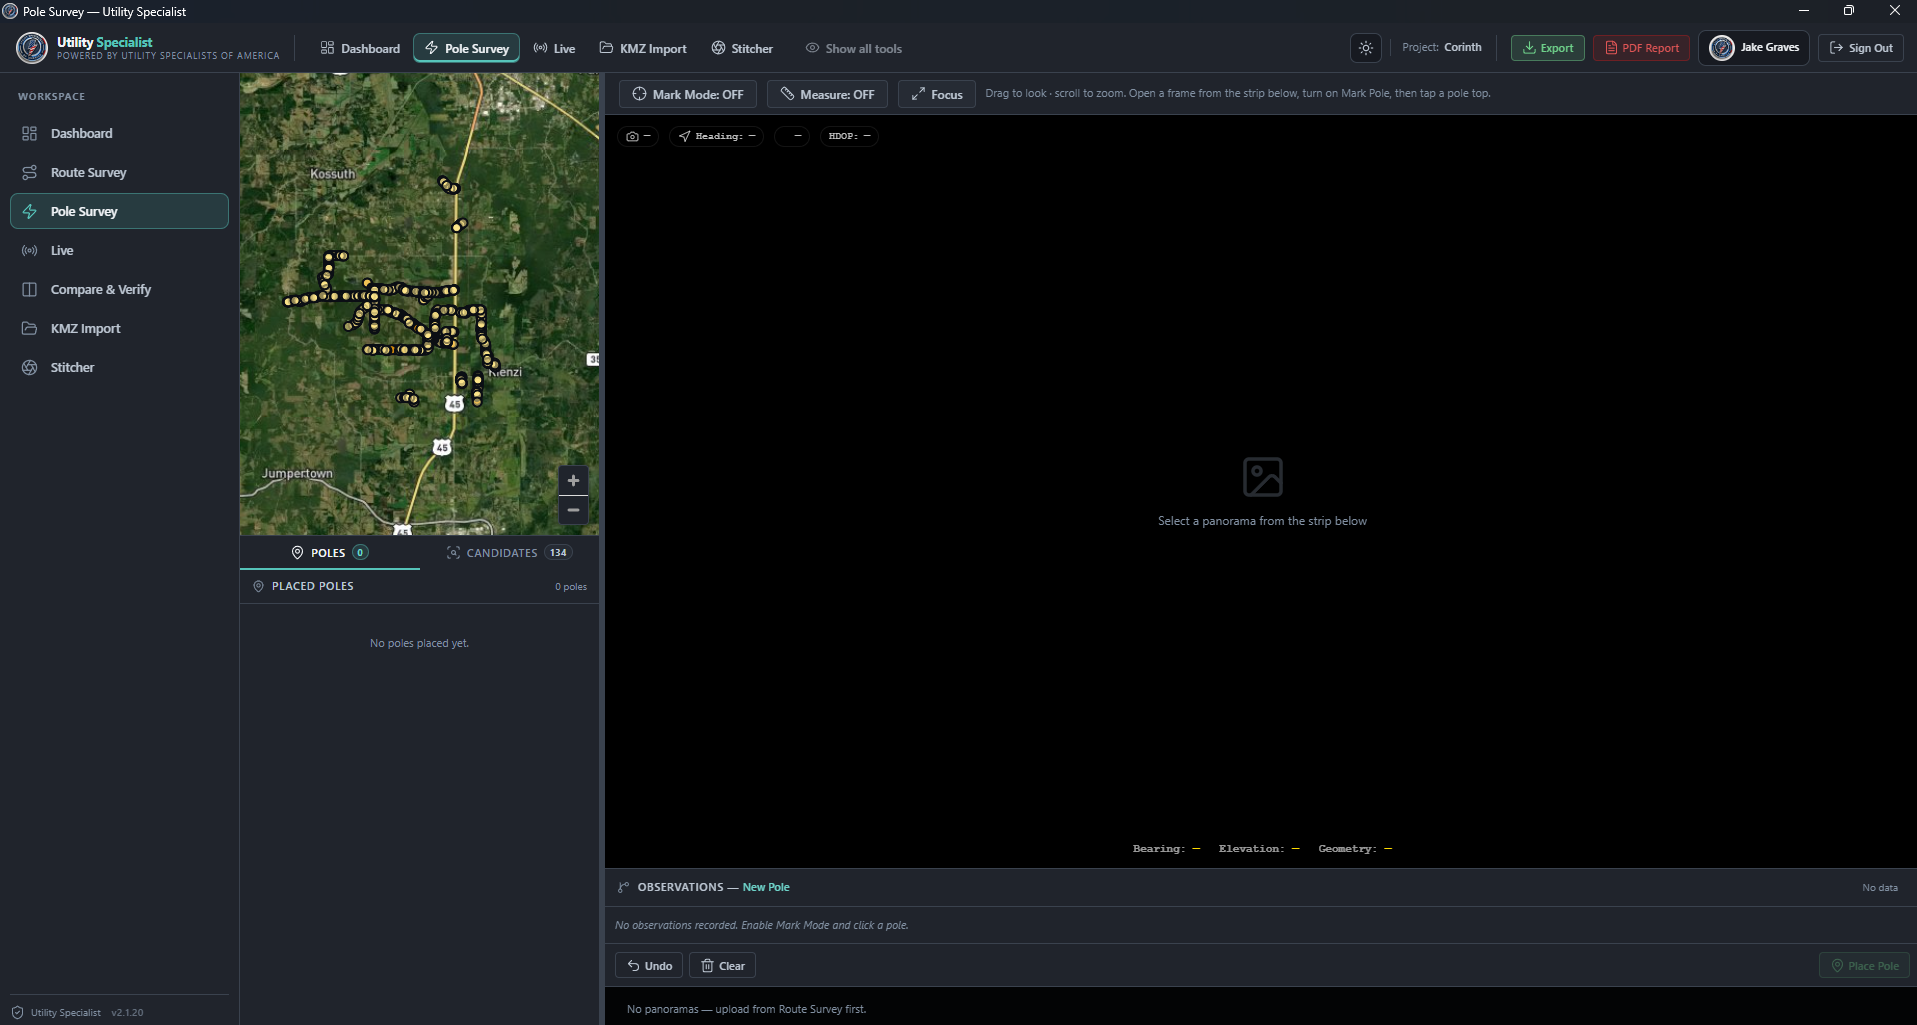The height and width of the screenshot is (1025, 1917).
Task: Click the 134 candidates count badge
Action: click(x=558, y=552)
